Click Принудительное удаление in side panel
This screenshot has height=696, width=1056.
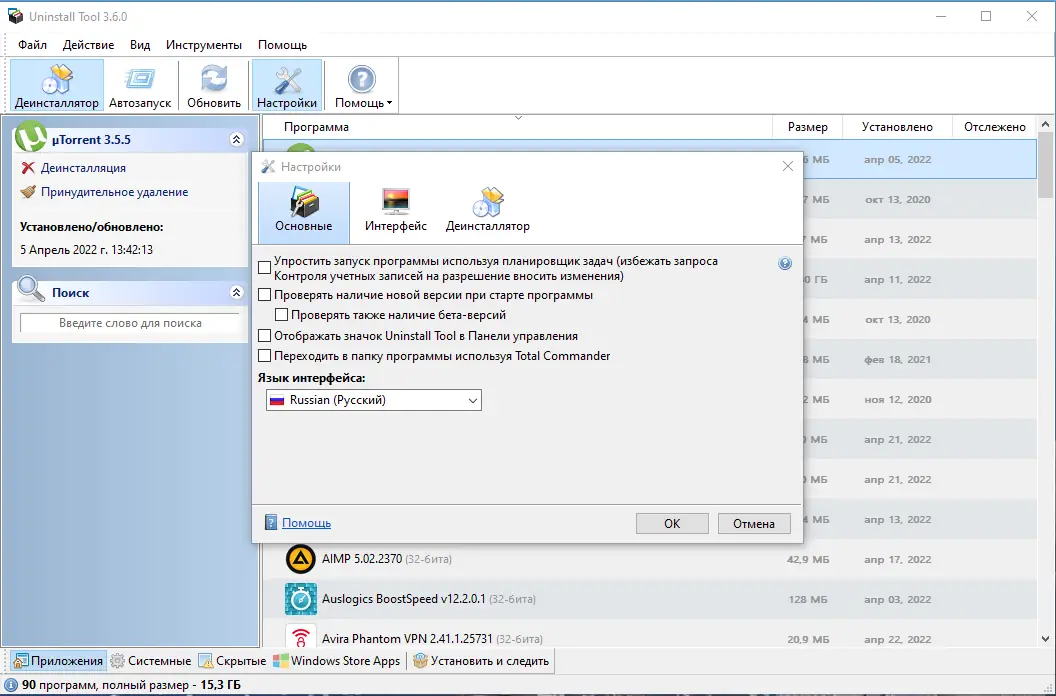click(114, 192)
